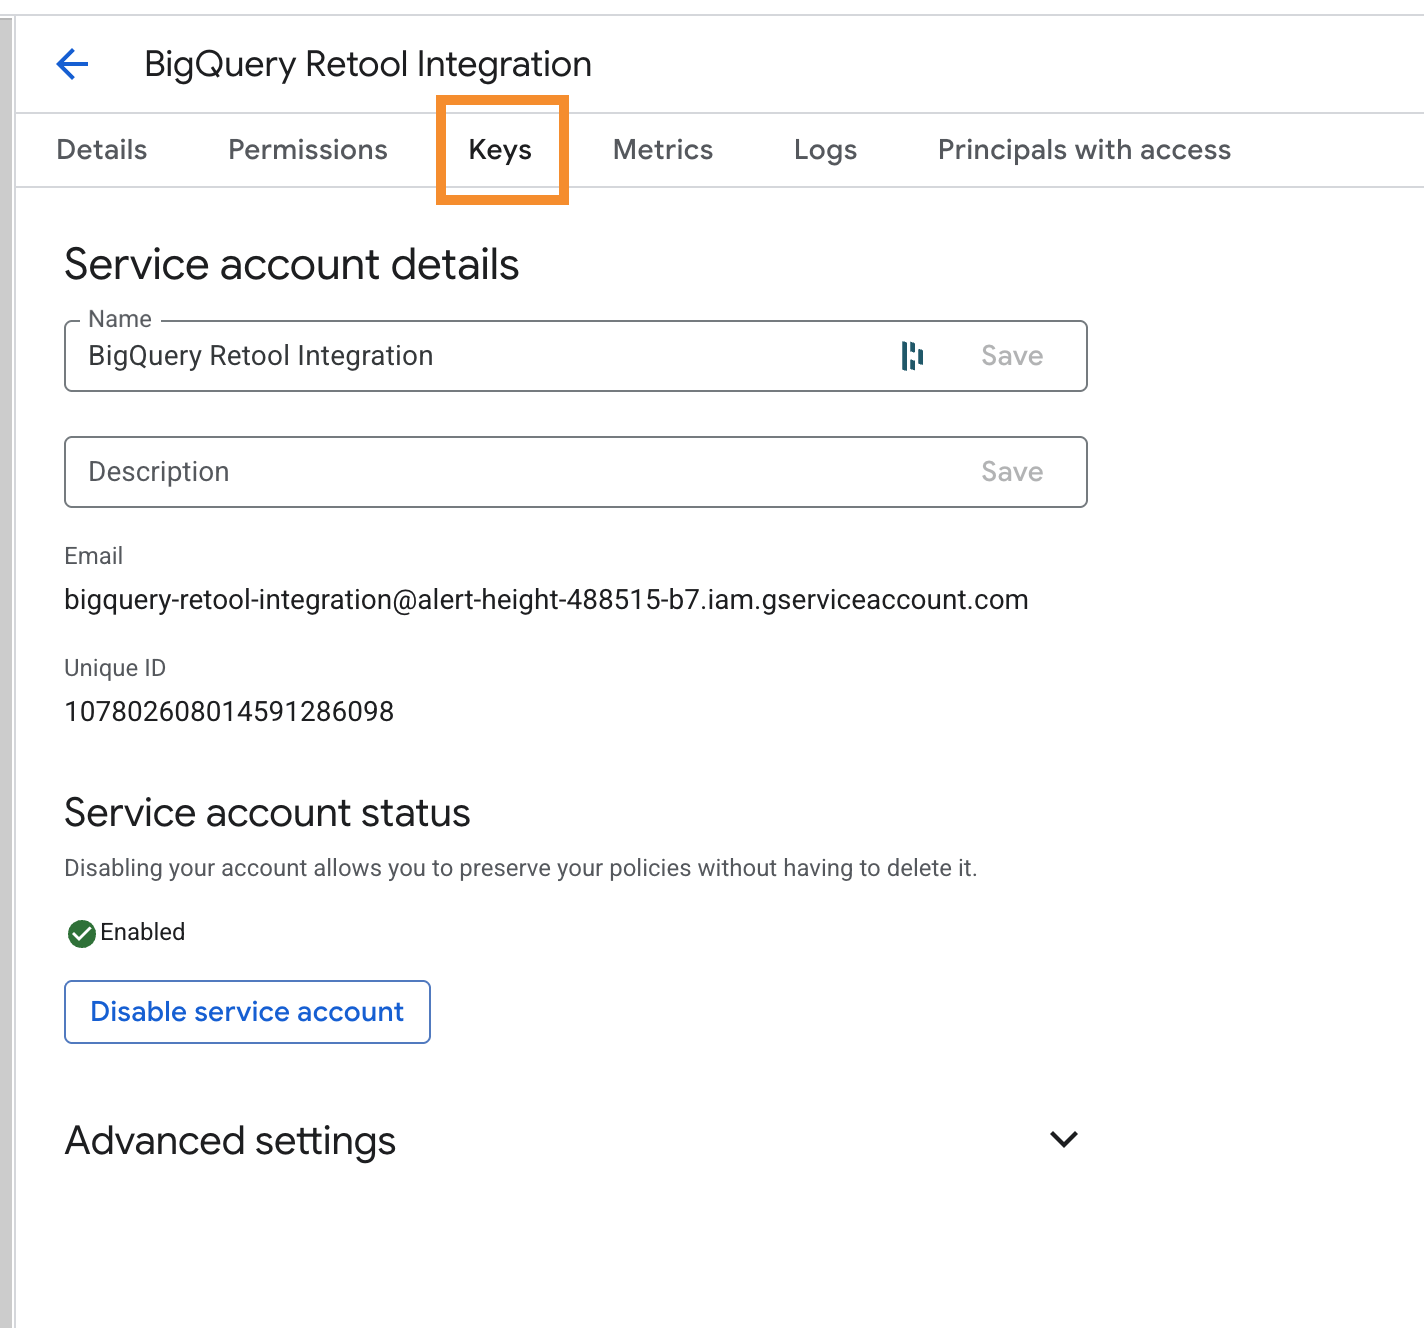Open Principals with access tab

[x=1084, y=150]
